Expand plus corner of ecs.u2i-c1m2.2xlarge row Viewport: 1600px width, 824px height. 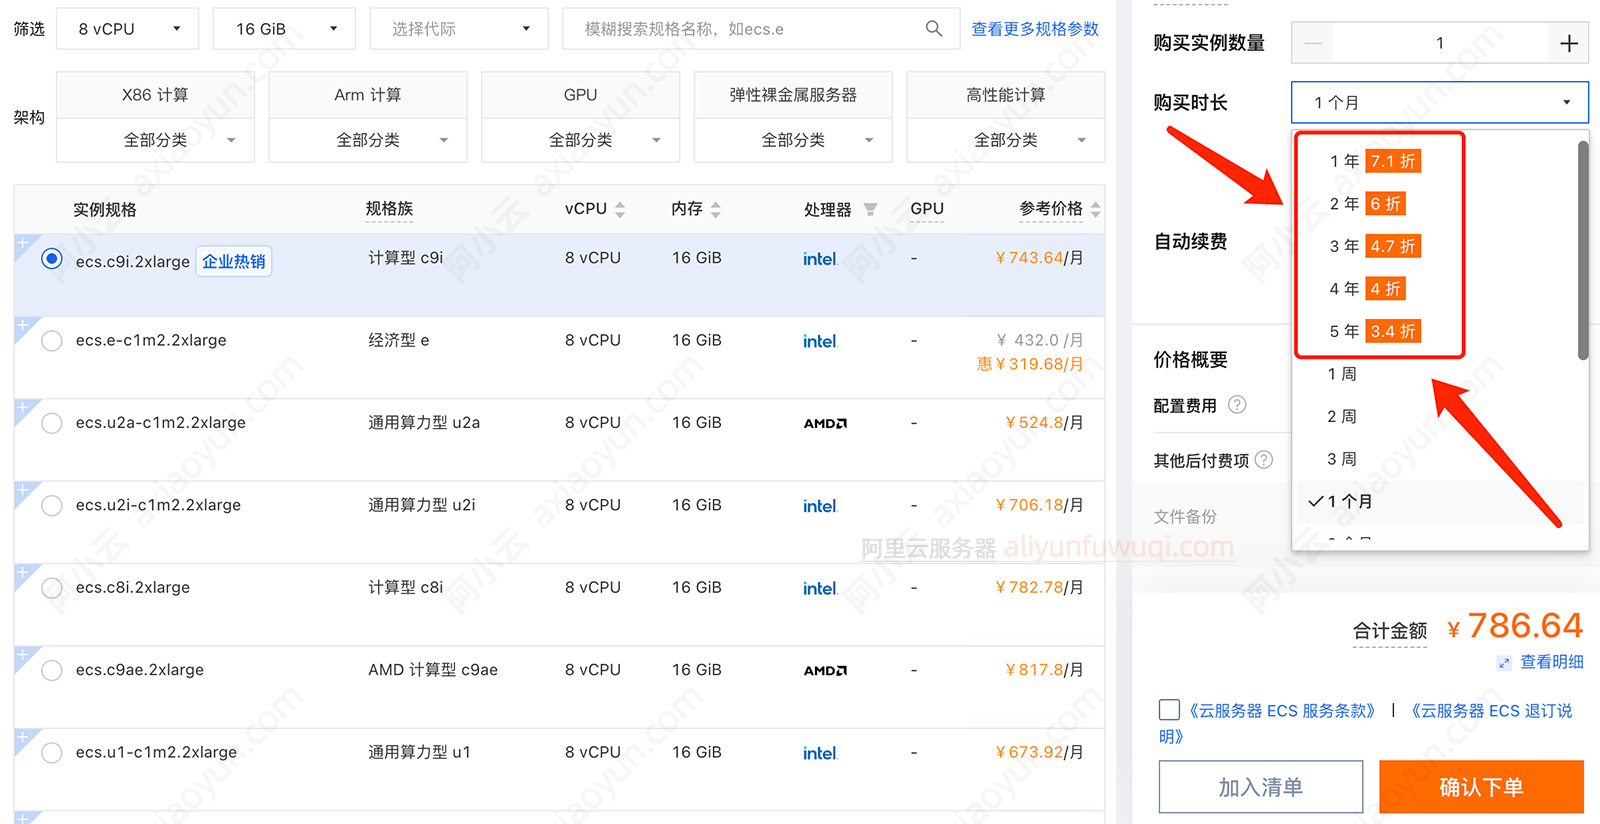point(22,489)
